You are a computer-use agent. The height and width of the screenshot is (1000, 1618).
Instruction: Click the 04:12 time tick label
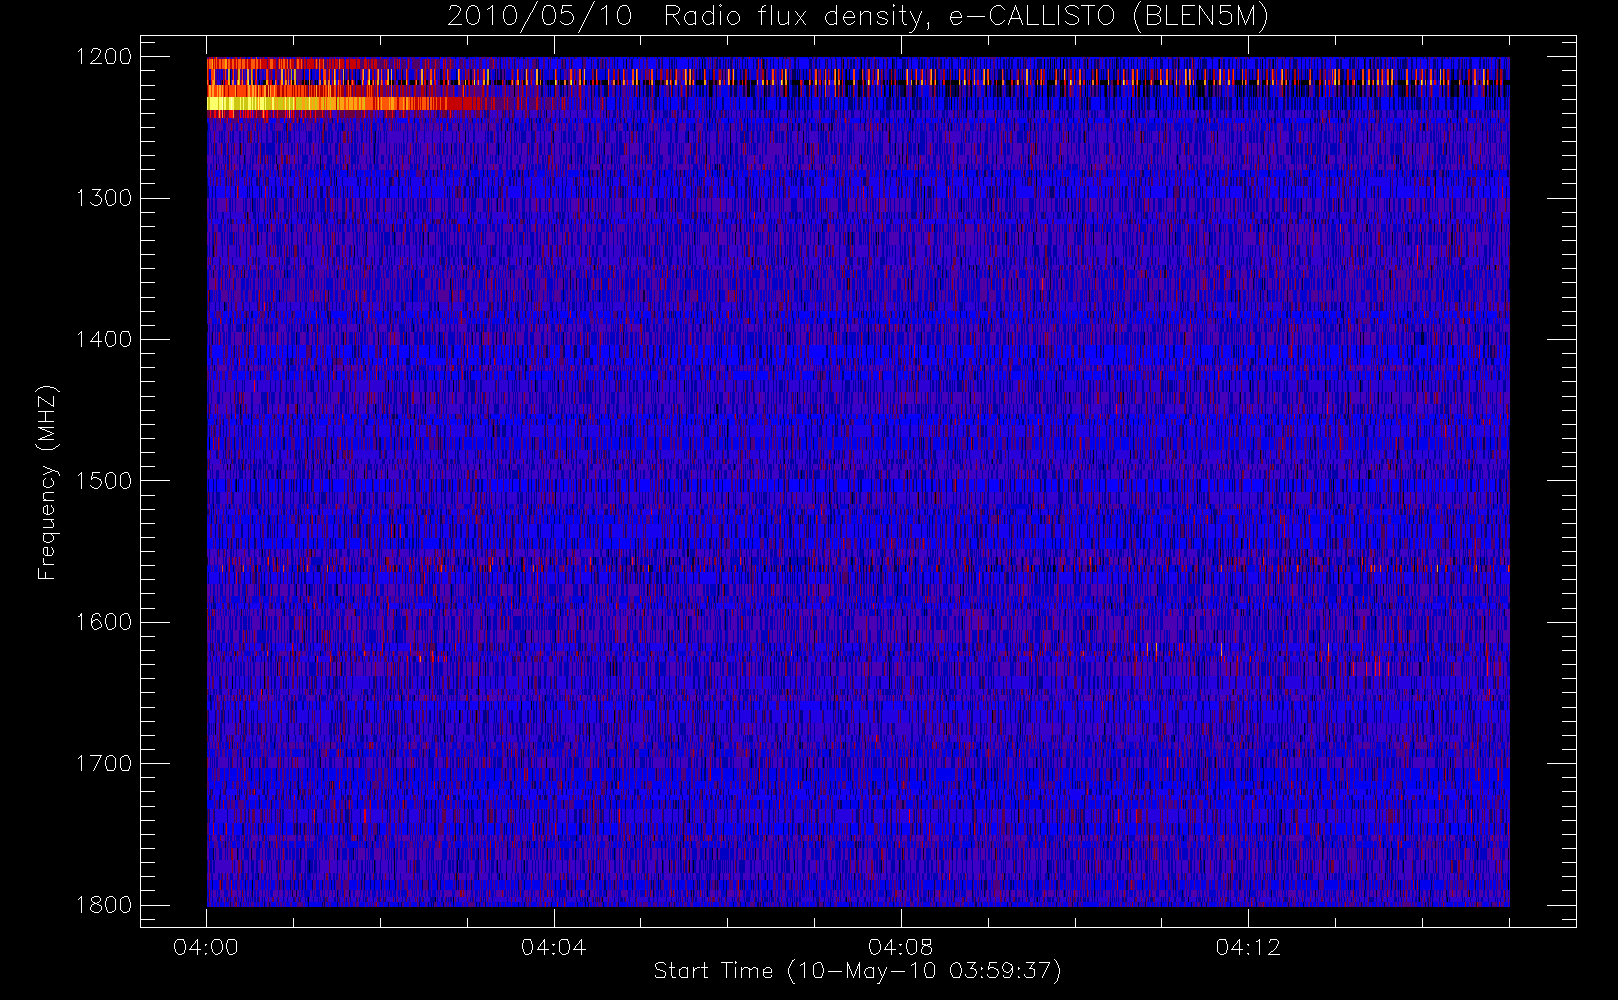(x=1248, y=947)
